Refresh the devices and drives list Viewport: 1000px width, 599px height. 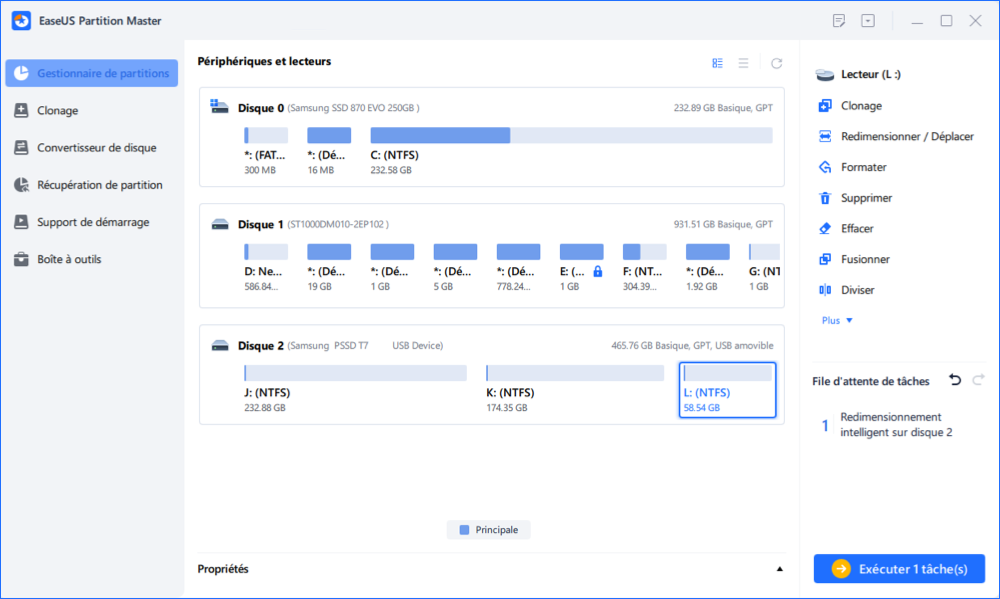(x=776, y=63)
